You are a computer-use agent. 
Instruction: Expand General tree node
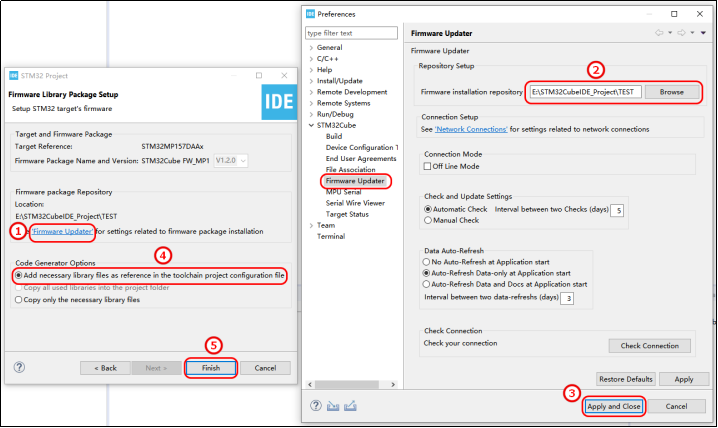[x=311, y=48]
